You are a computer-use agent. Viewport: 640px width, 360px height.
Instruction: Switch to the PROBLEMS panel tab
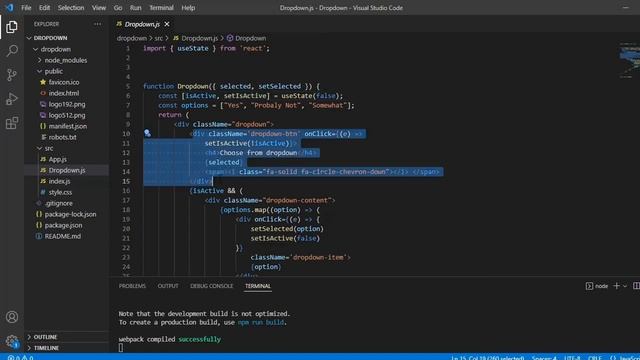(132, 286)
